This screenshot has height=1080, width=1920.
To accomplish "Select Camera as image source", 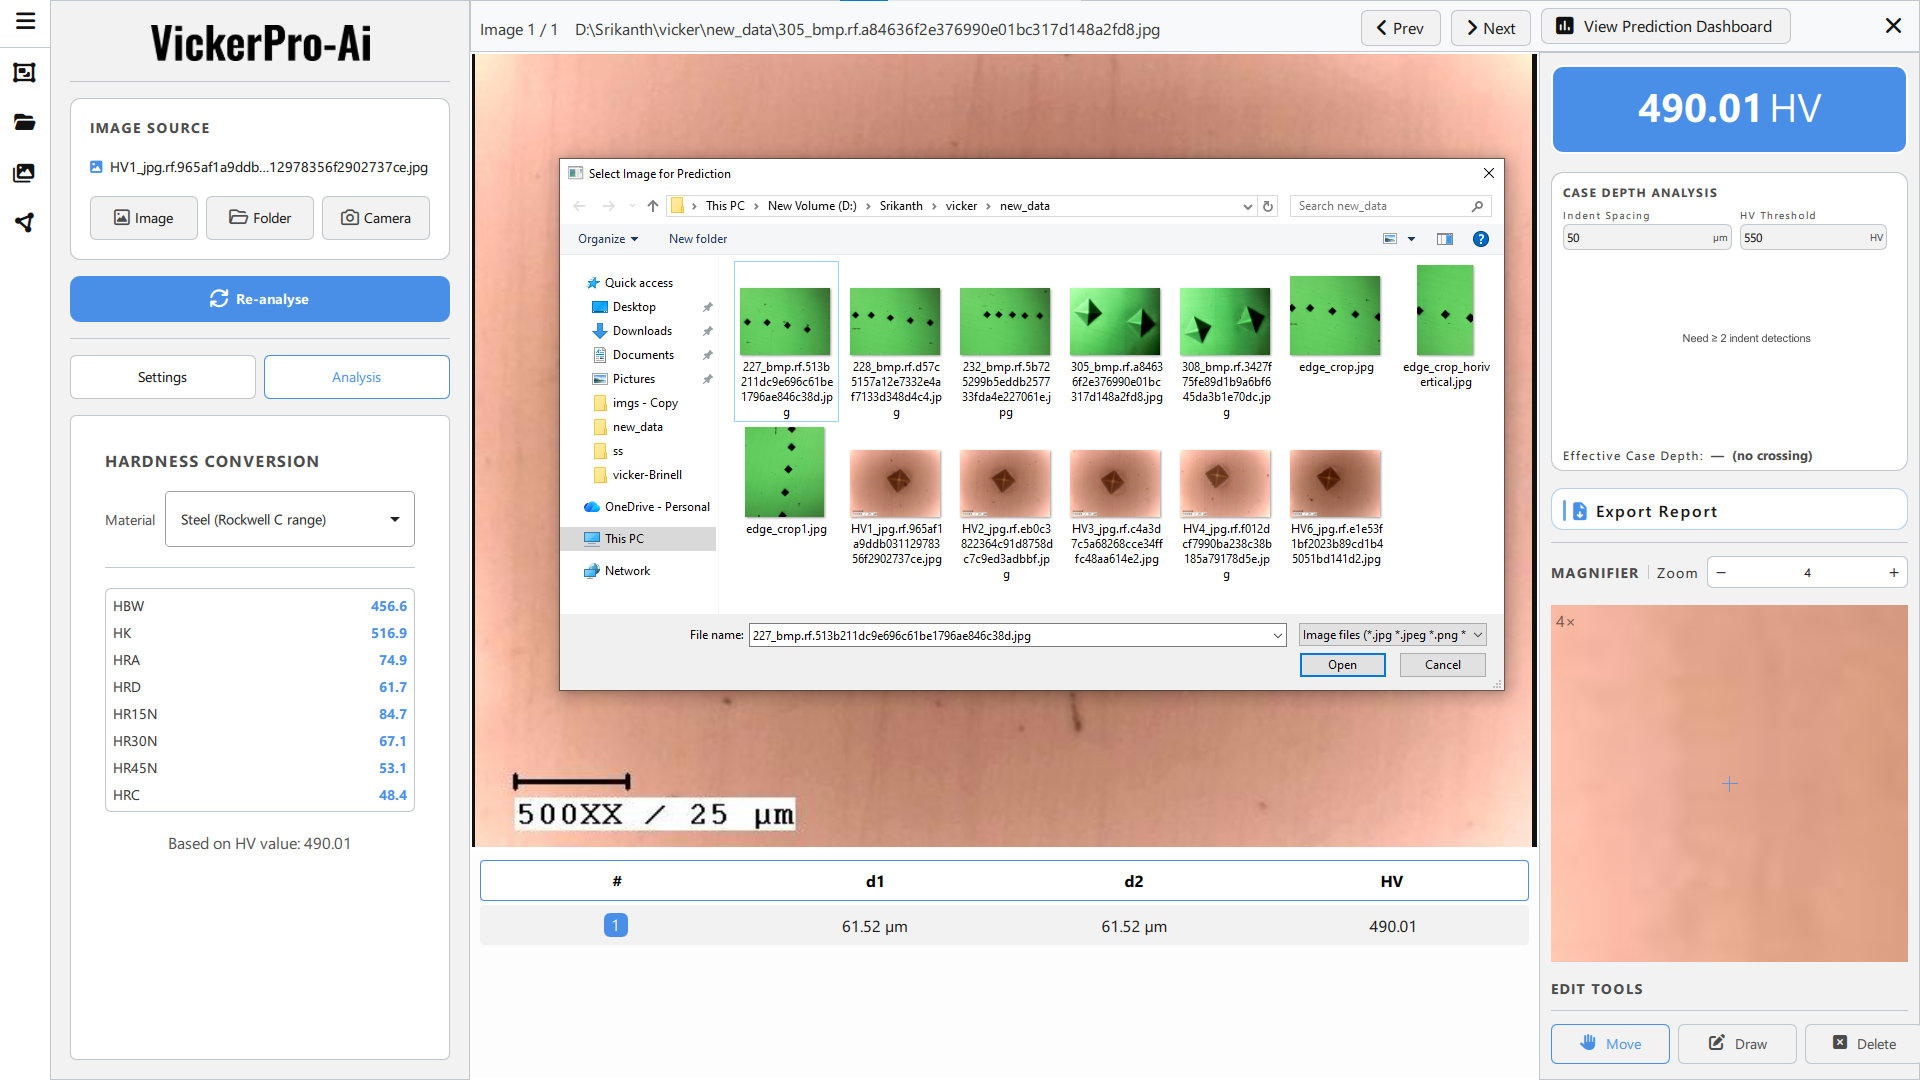I will 376,218.
